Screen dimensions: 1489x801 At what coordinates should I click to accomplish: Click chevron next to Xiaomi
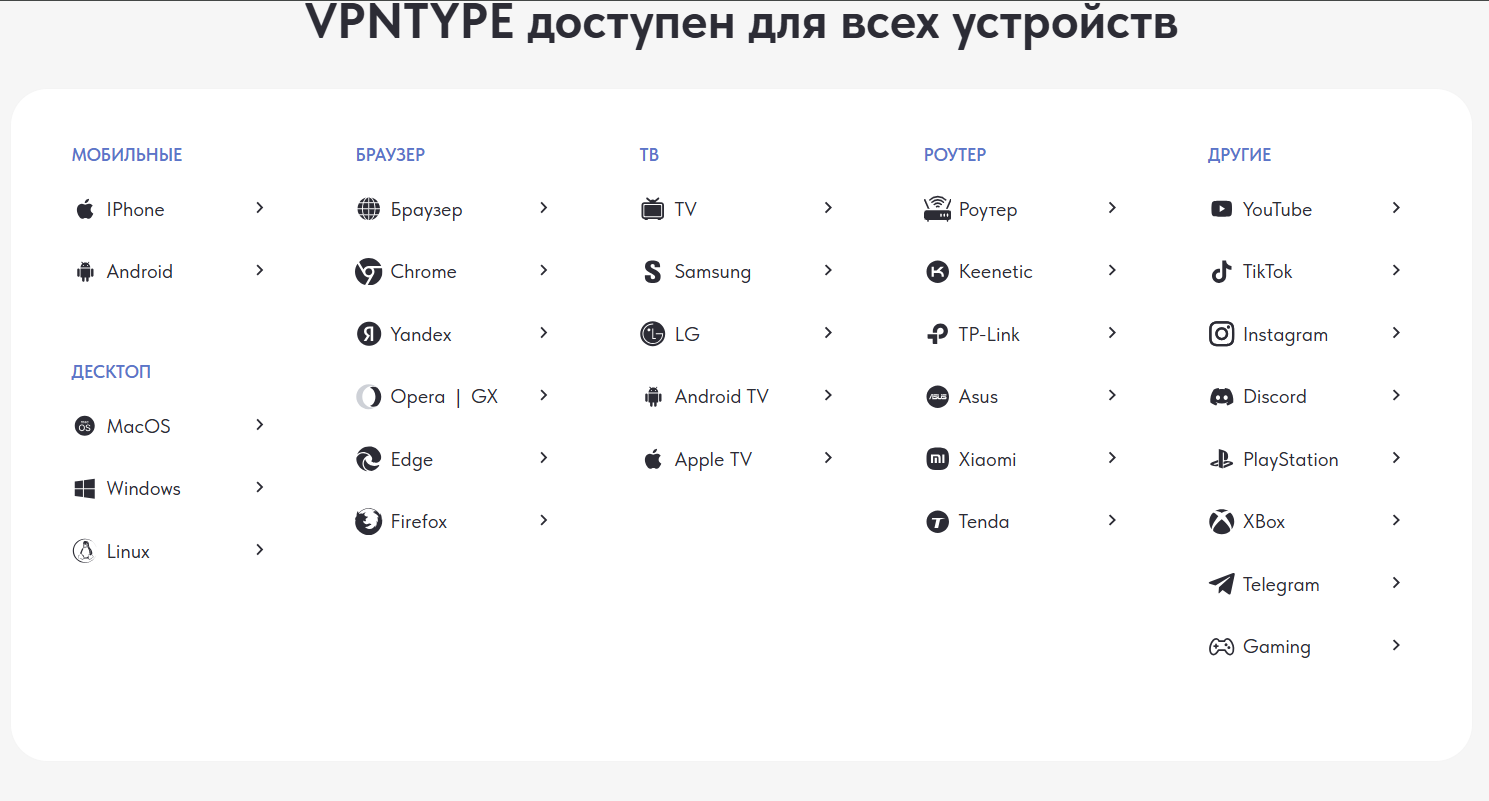click(x=1112, y=458)
